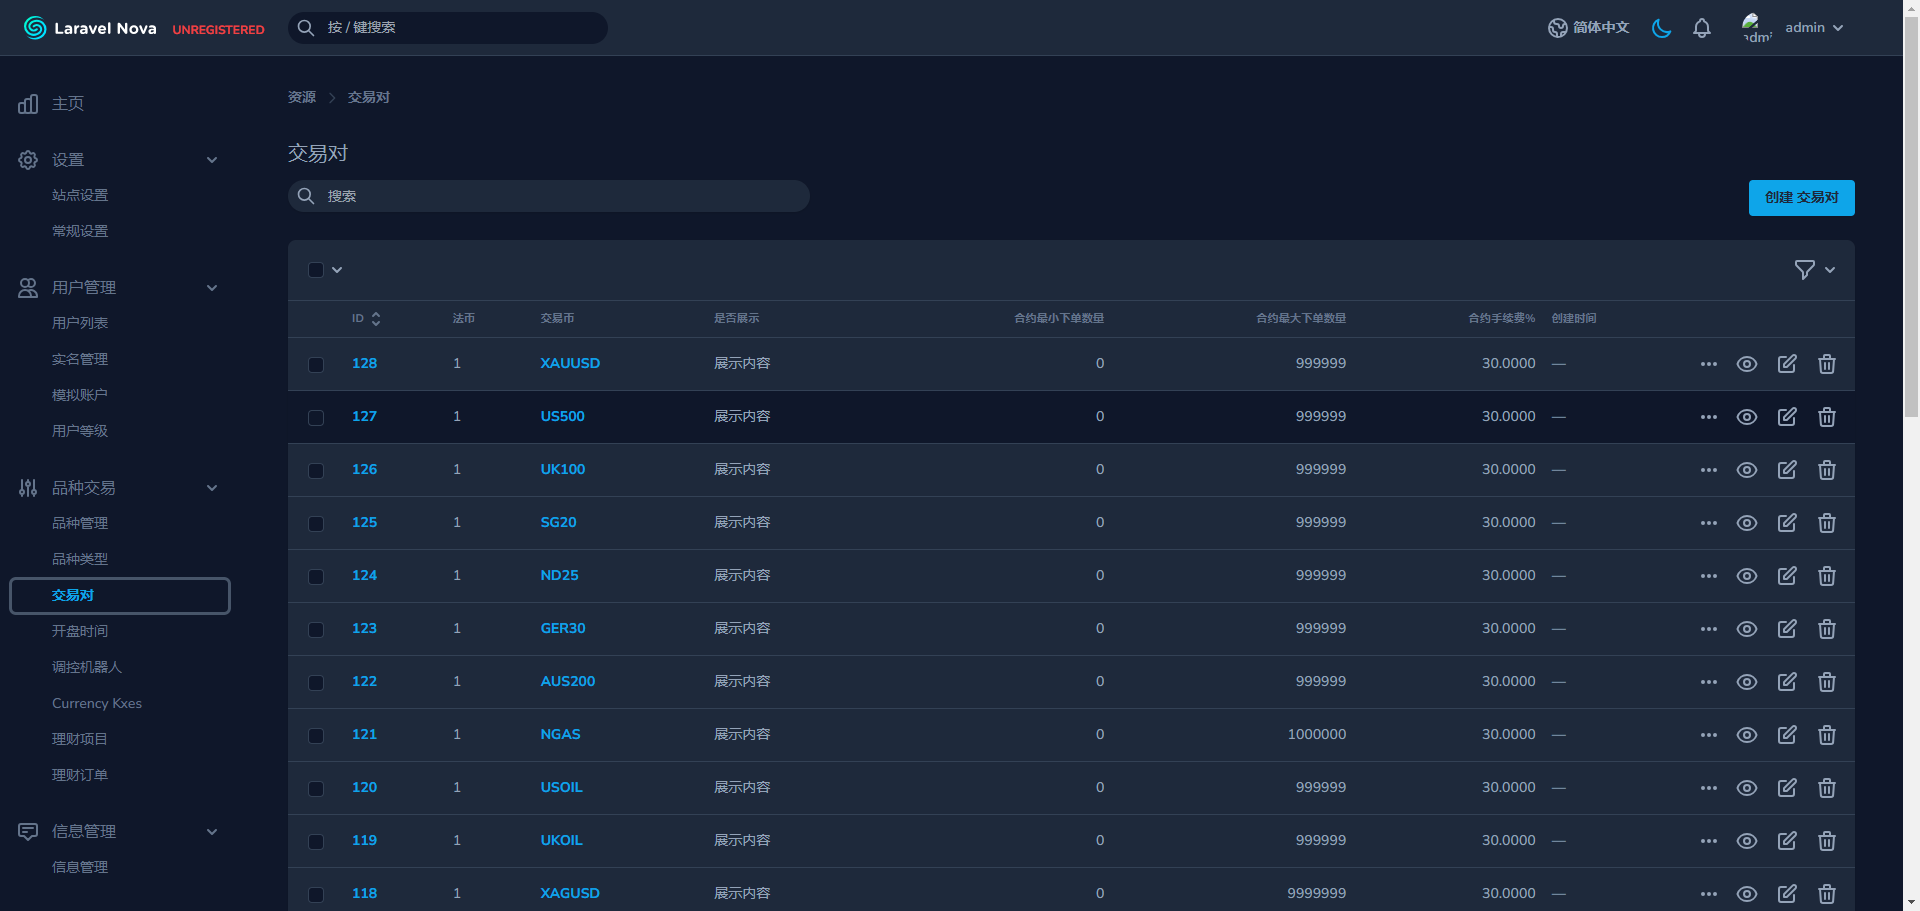
Task: Tick the select-all checkbox in table header
Action: [316, 270]
